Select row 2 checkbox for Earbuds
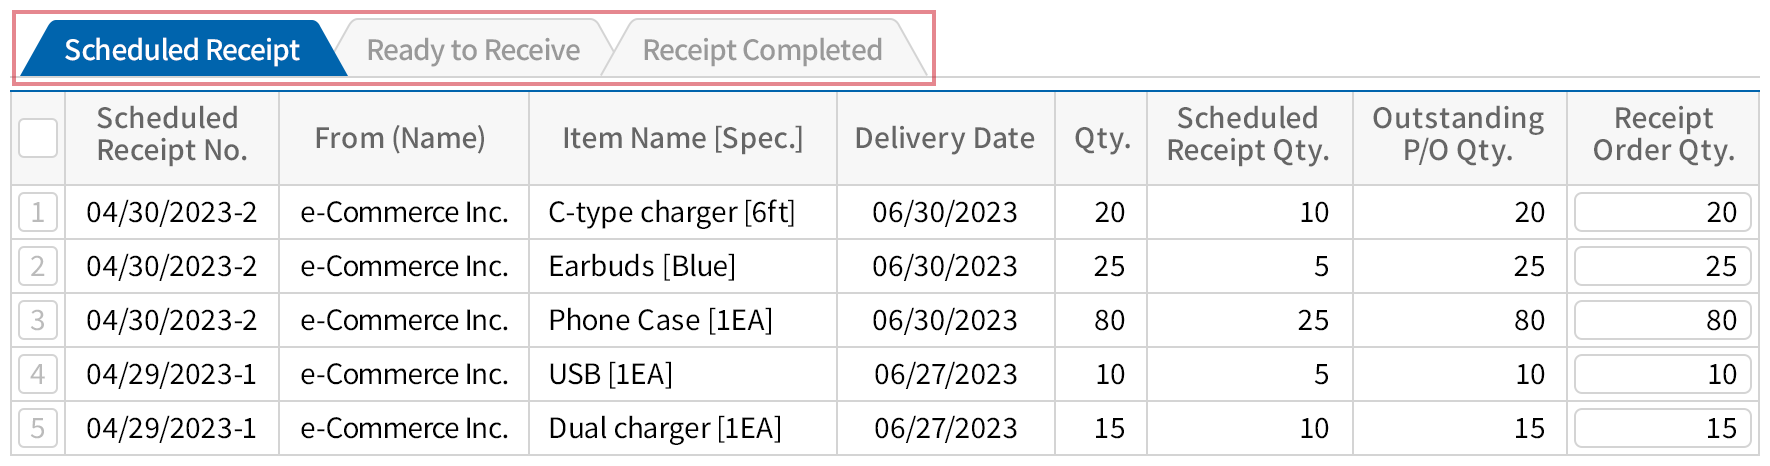 (x=38, y=266)
